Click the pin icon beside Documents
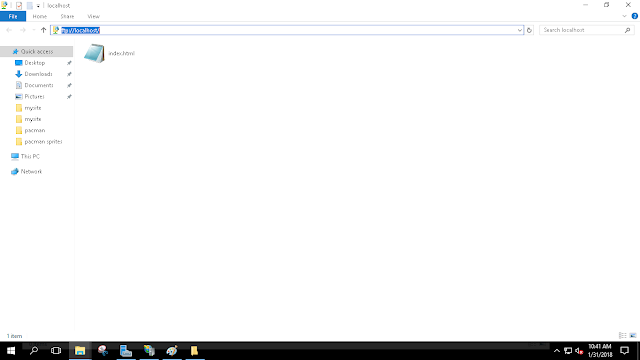 [x=69, y=85]
